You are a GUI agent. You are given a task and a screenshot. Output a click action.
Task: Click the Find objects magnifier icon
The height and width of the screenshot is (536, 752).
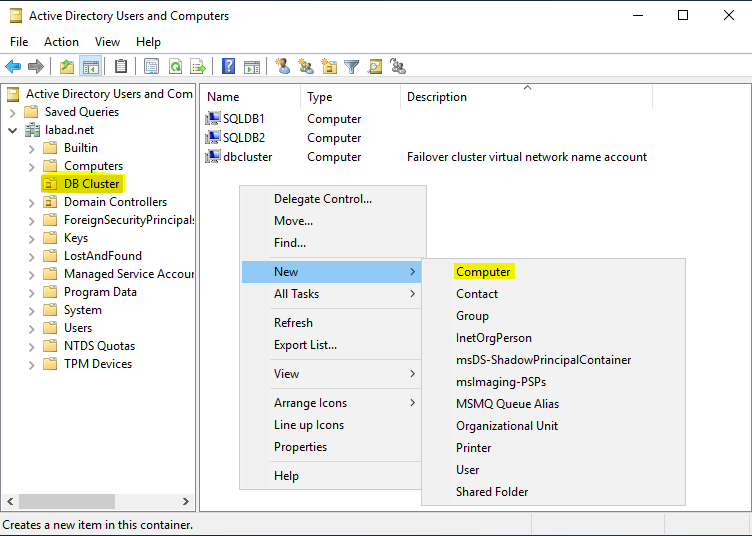pyautogui.click(x=375, y=66)
